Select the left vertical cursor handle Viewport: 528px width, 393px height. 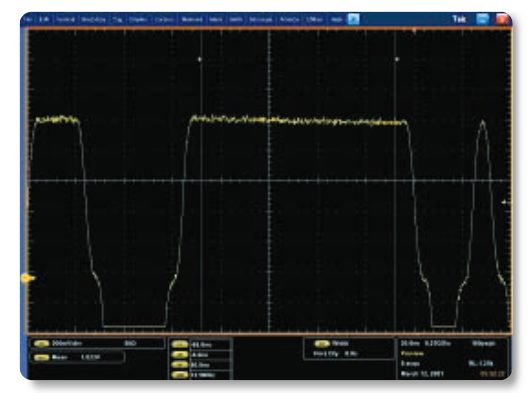click(x=200, y=60)
